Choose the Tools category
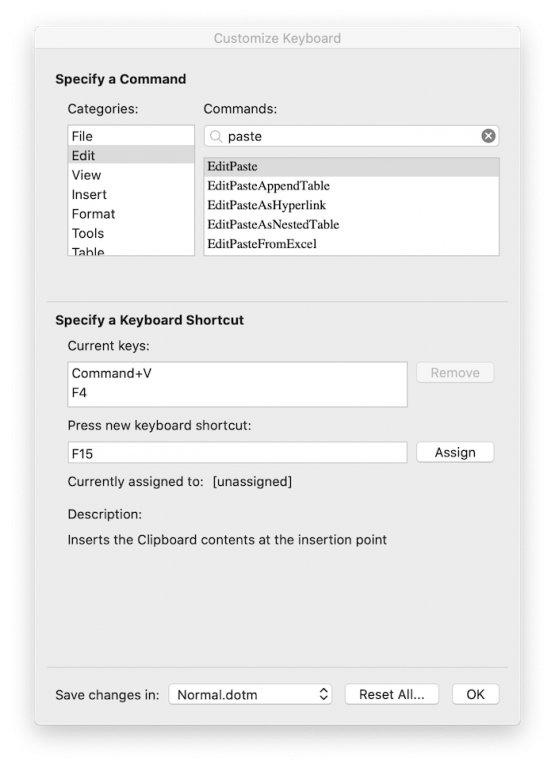 pyautogui.click(x=131, y=233)
